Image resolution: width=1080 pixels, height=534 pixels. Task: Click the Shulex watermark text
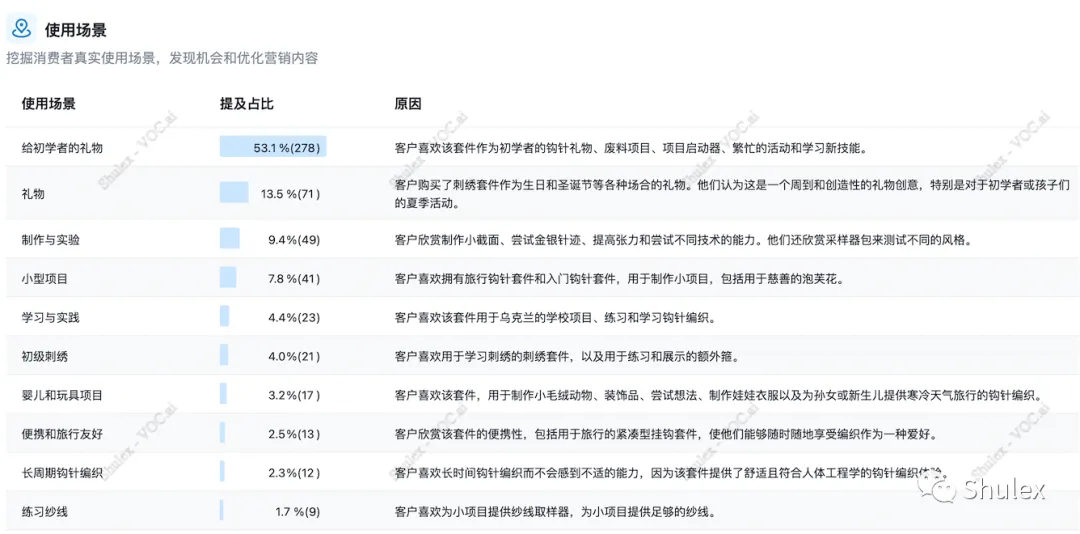(x=1004, y=490)
